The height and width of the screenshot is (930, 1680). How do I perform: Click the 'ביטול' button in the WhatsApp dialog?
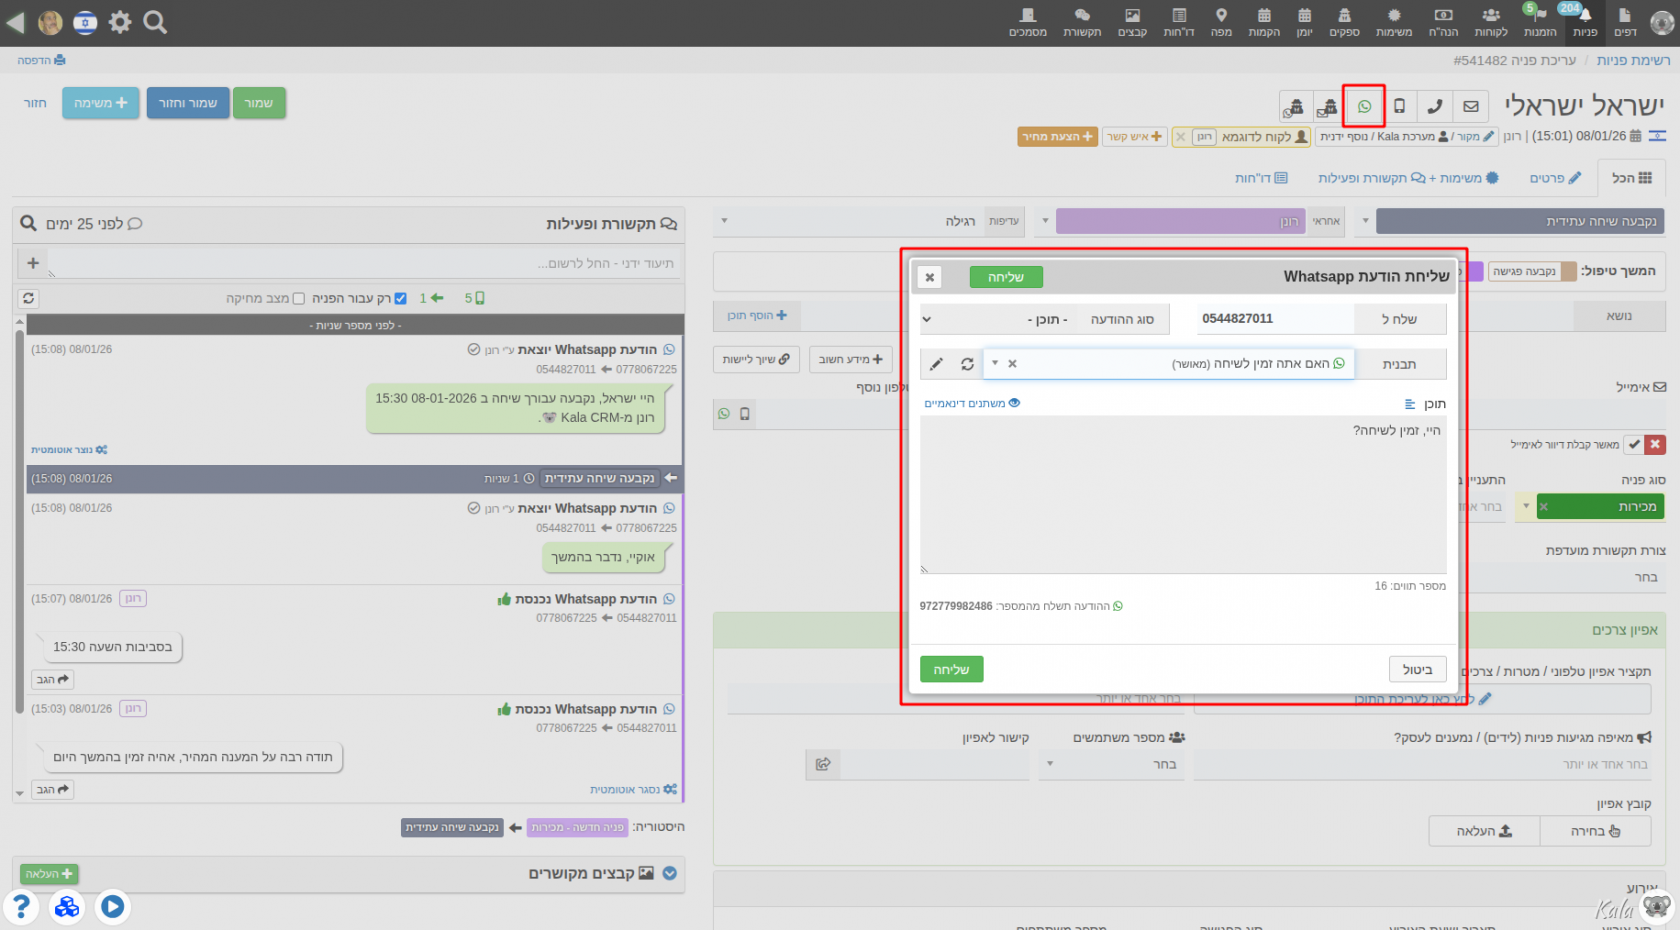[1417, 669]
